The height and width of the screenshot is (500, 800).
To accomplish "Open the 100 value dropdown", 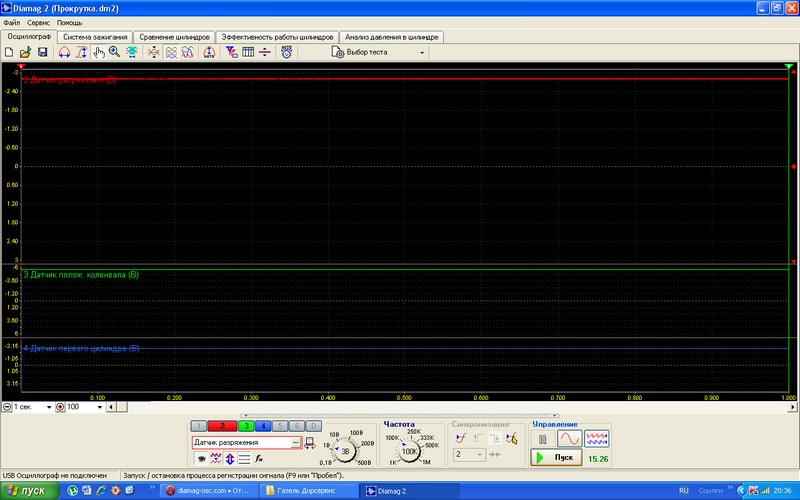I will (x=99, y=407).
